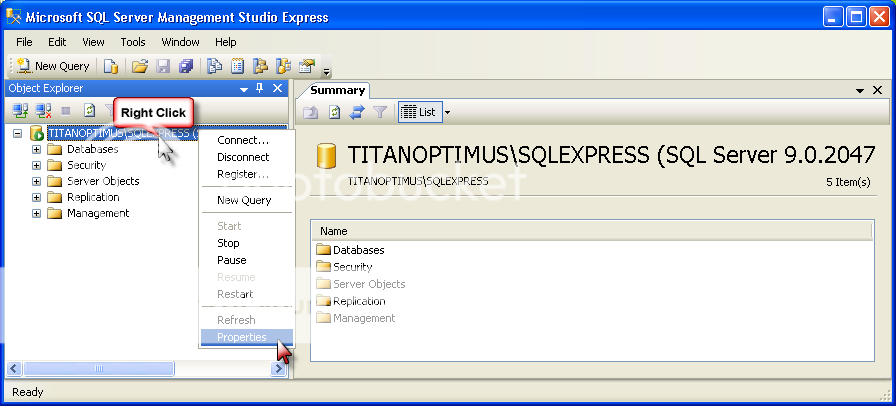Choose Restart from the context menu
Image resolution: width=896 pixels, height=406 pixels.
246,294
